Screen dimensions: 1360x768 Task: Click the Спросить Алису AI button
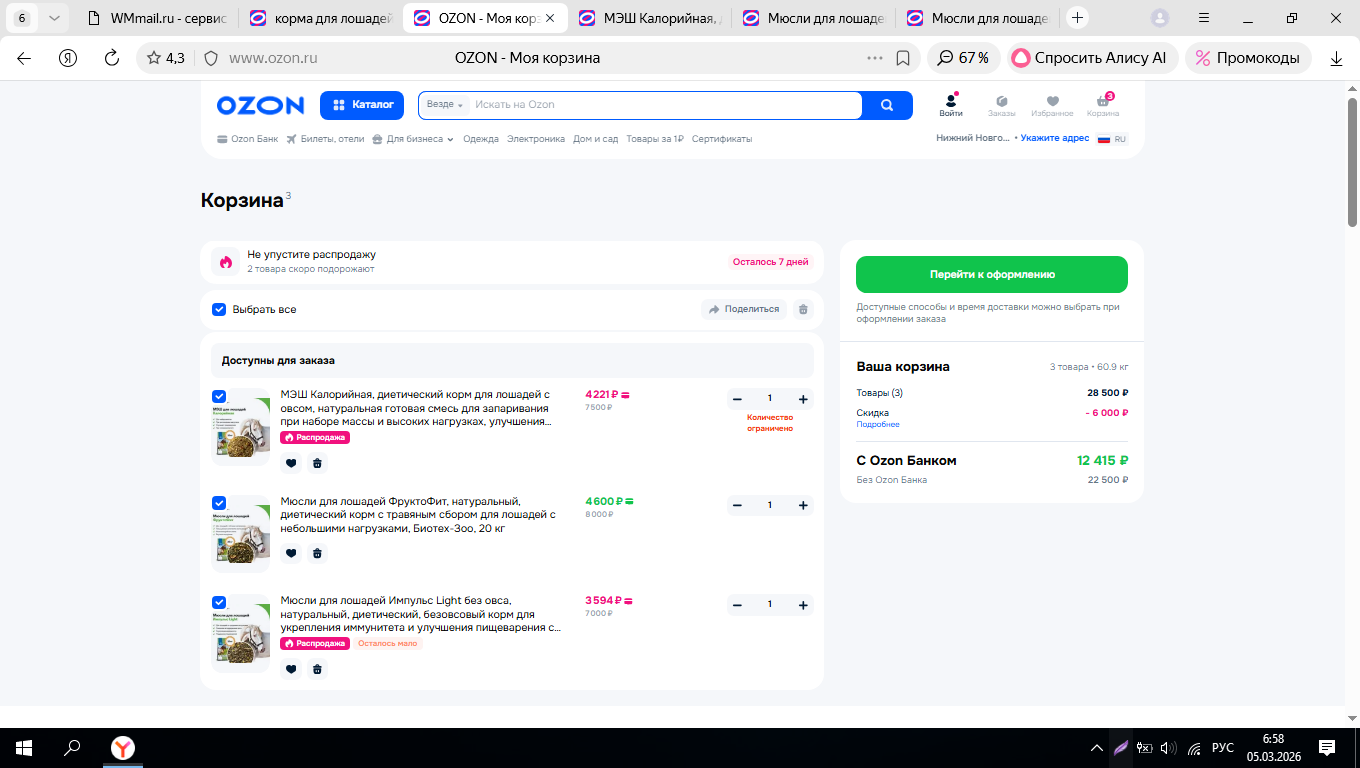click(1093, 58)
